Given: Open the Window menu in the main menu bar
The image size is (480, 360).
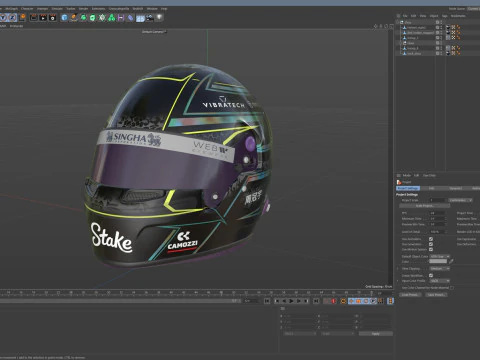Looking at the screenshot, I should (x=152, y=9).
